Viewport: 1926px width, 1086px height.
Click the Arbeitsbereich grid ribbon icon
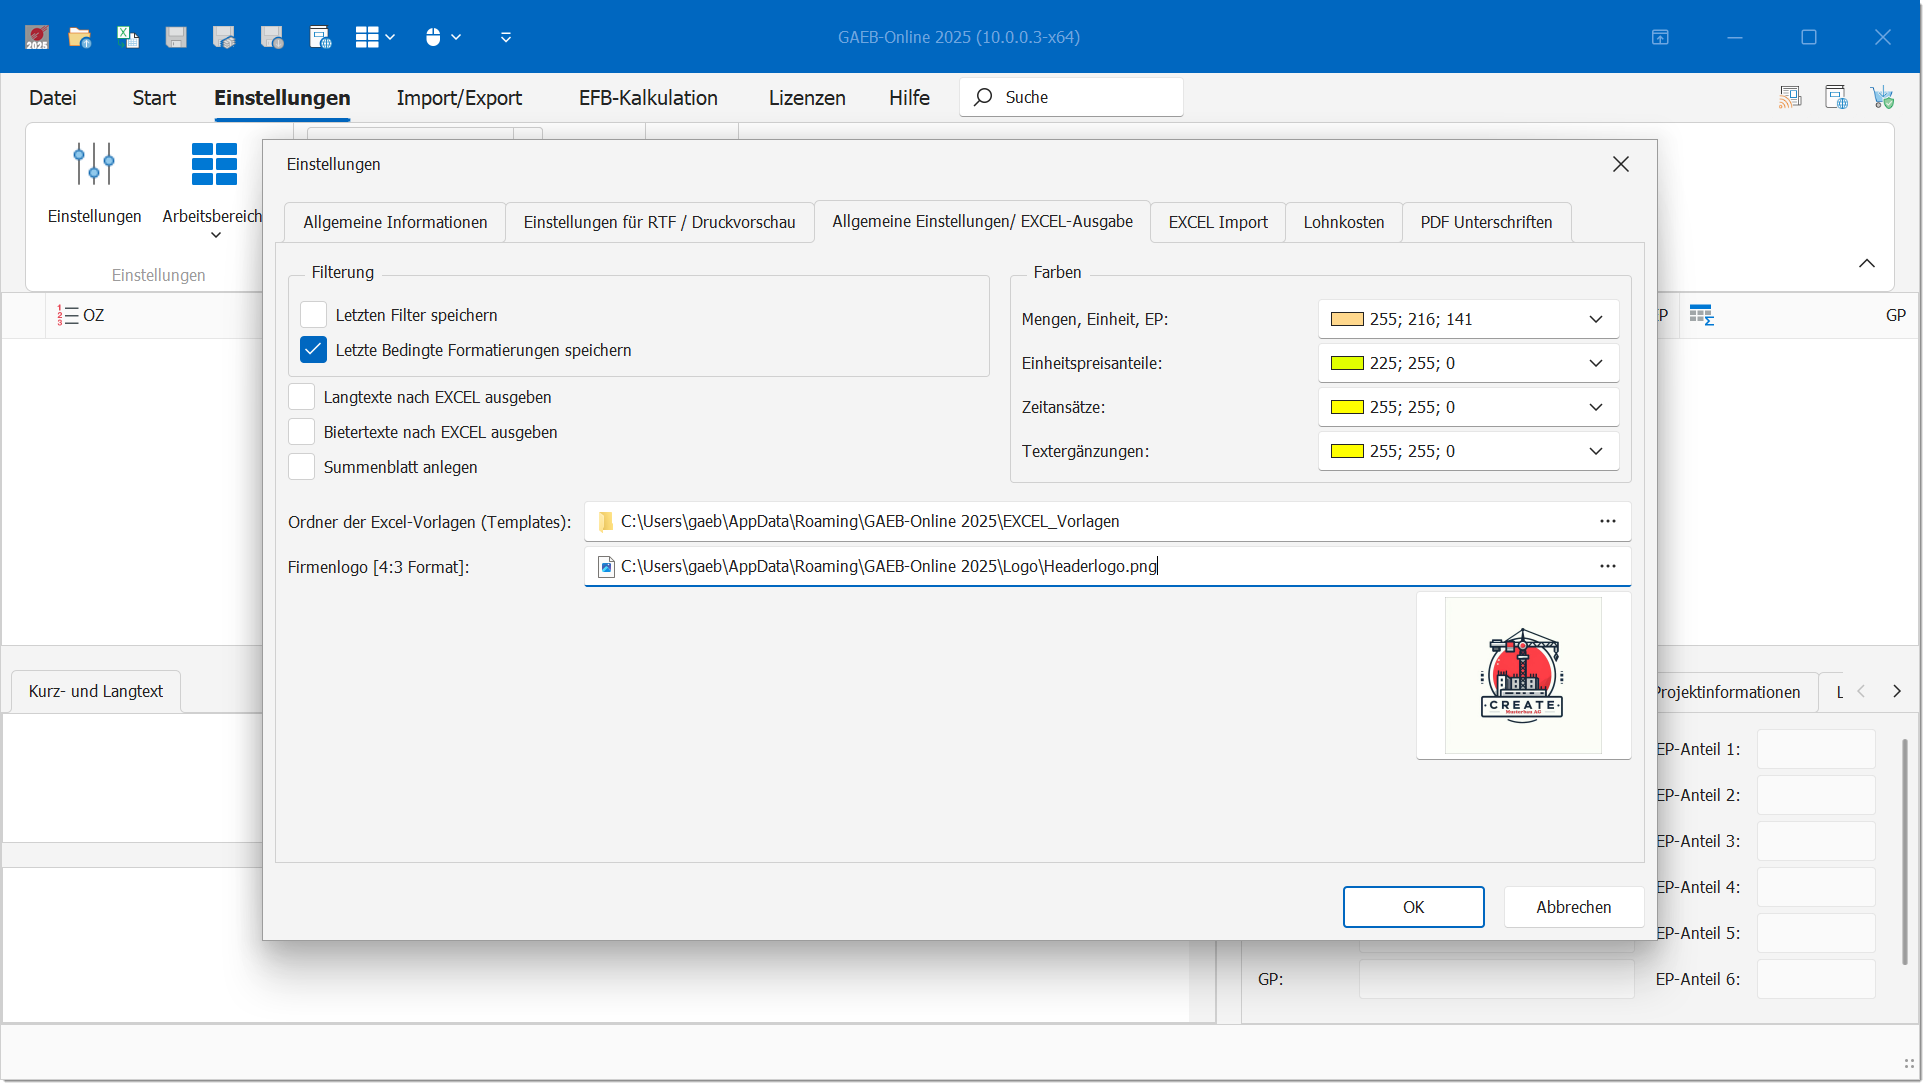(x=214, y=164)
